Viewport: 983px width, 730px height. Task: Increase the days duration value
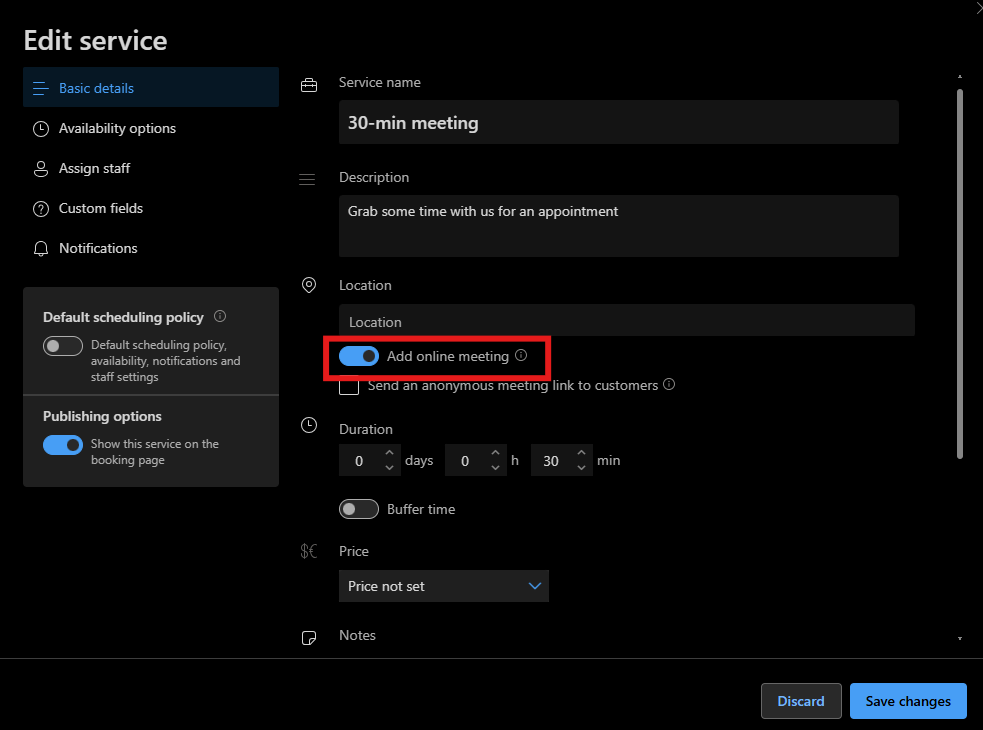(x=389, y=453)
